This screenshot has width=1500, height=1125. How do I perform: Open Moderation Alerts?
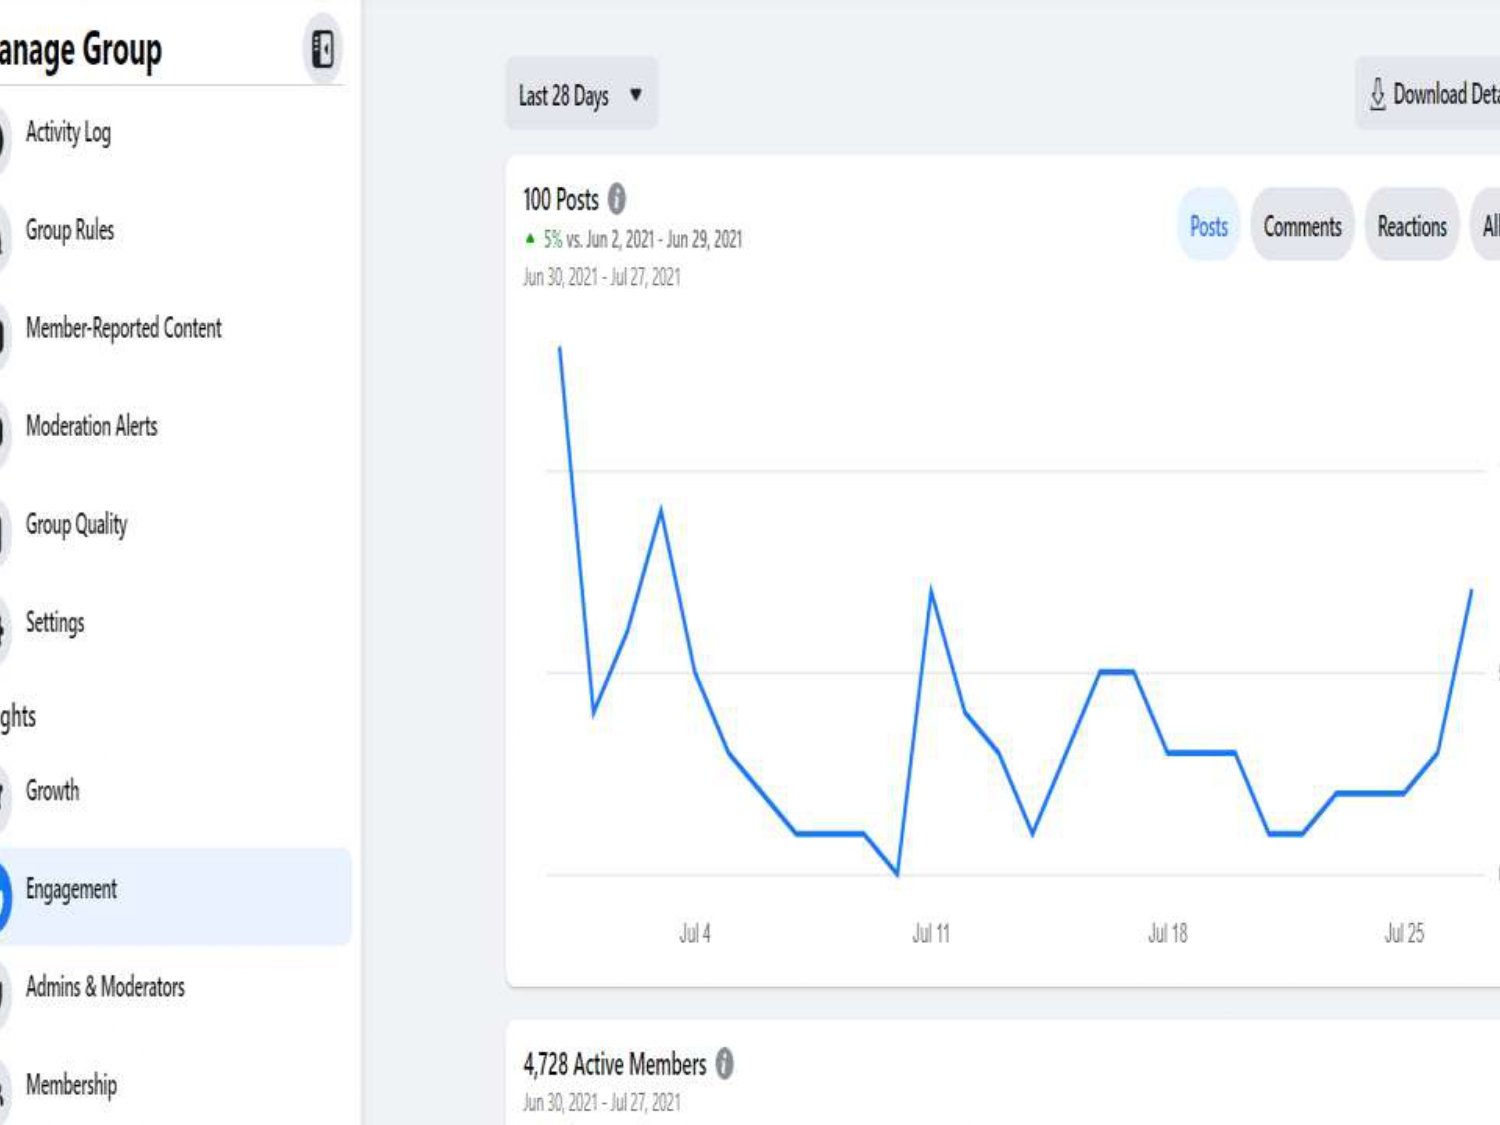pos(91,426)
